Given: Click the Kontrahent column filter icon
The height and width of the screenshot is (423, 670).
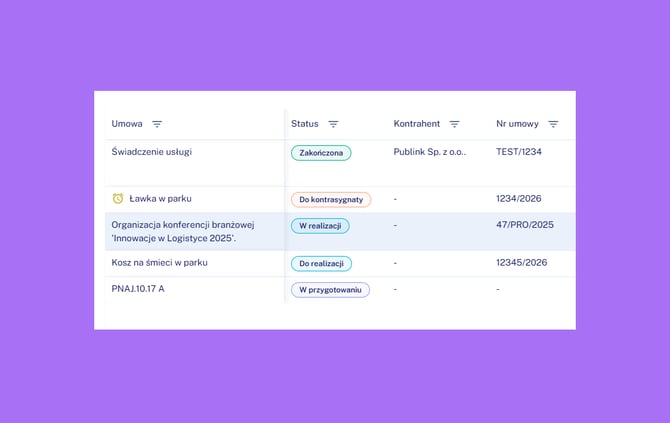Looking at the screenshot, I should tap(454, 124).
